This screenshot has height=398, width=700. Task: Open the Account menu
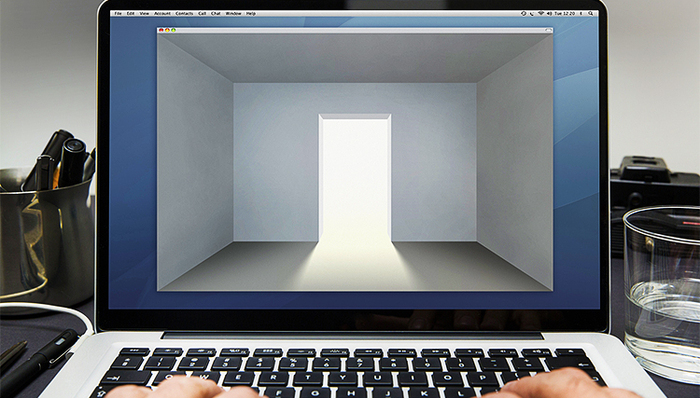[x=162, y=14]
